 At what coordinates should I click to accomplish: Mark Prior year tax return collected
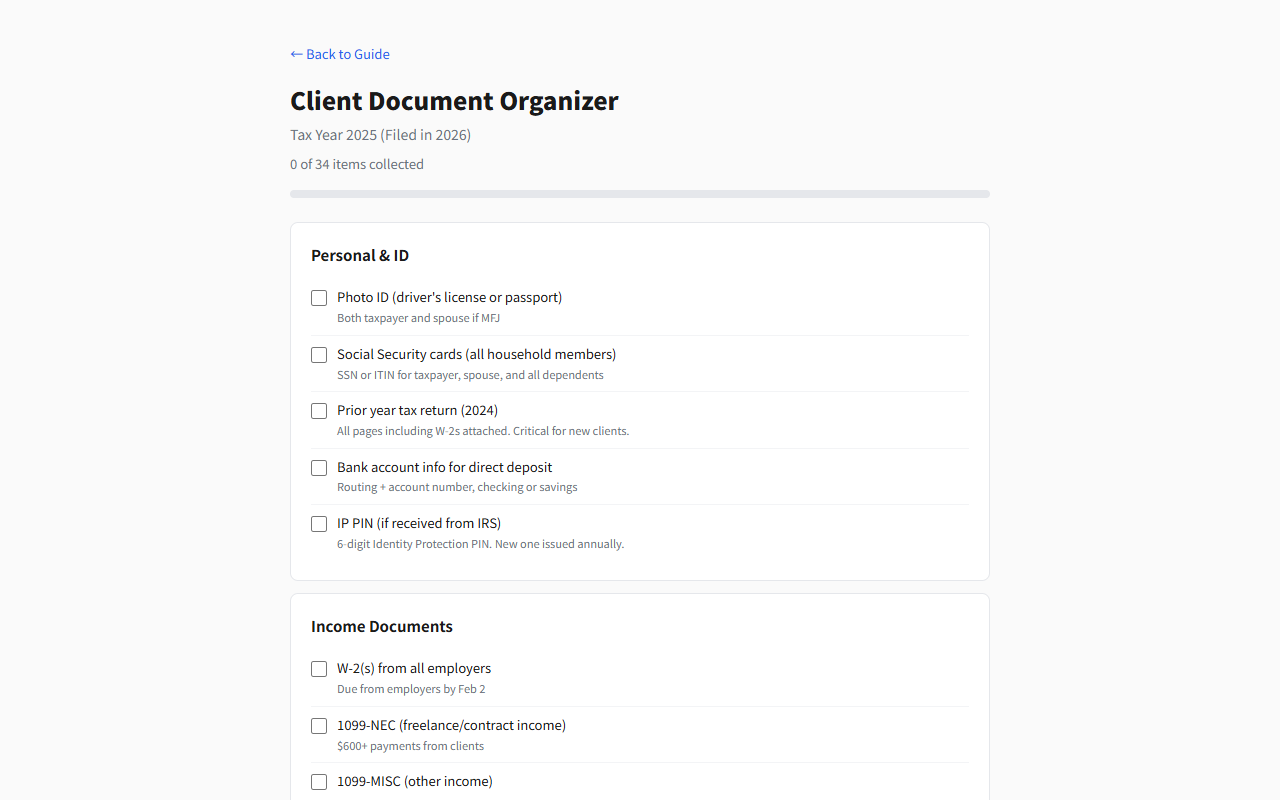coord(319,411)
